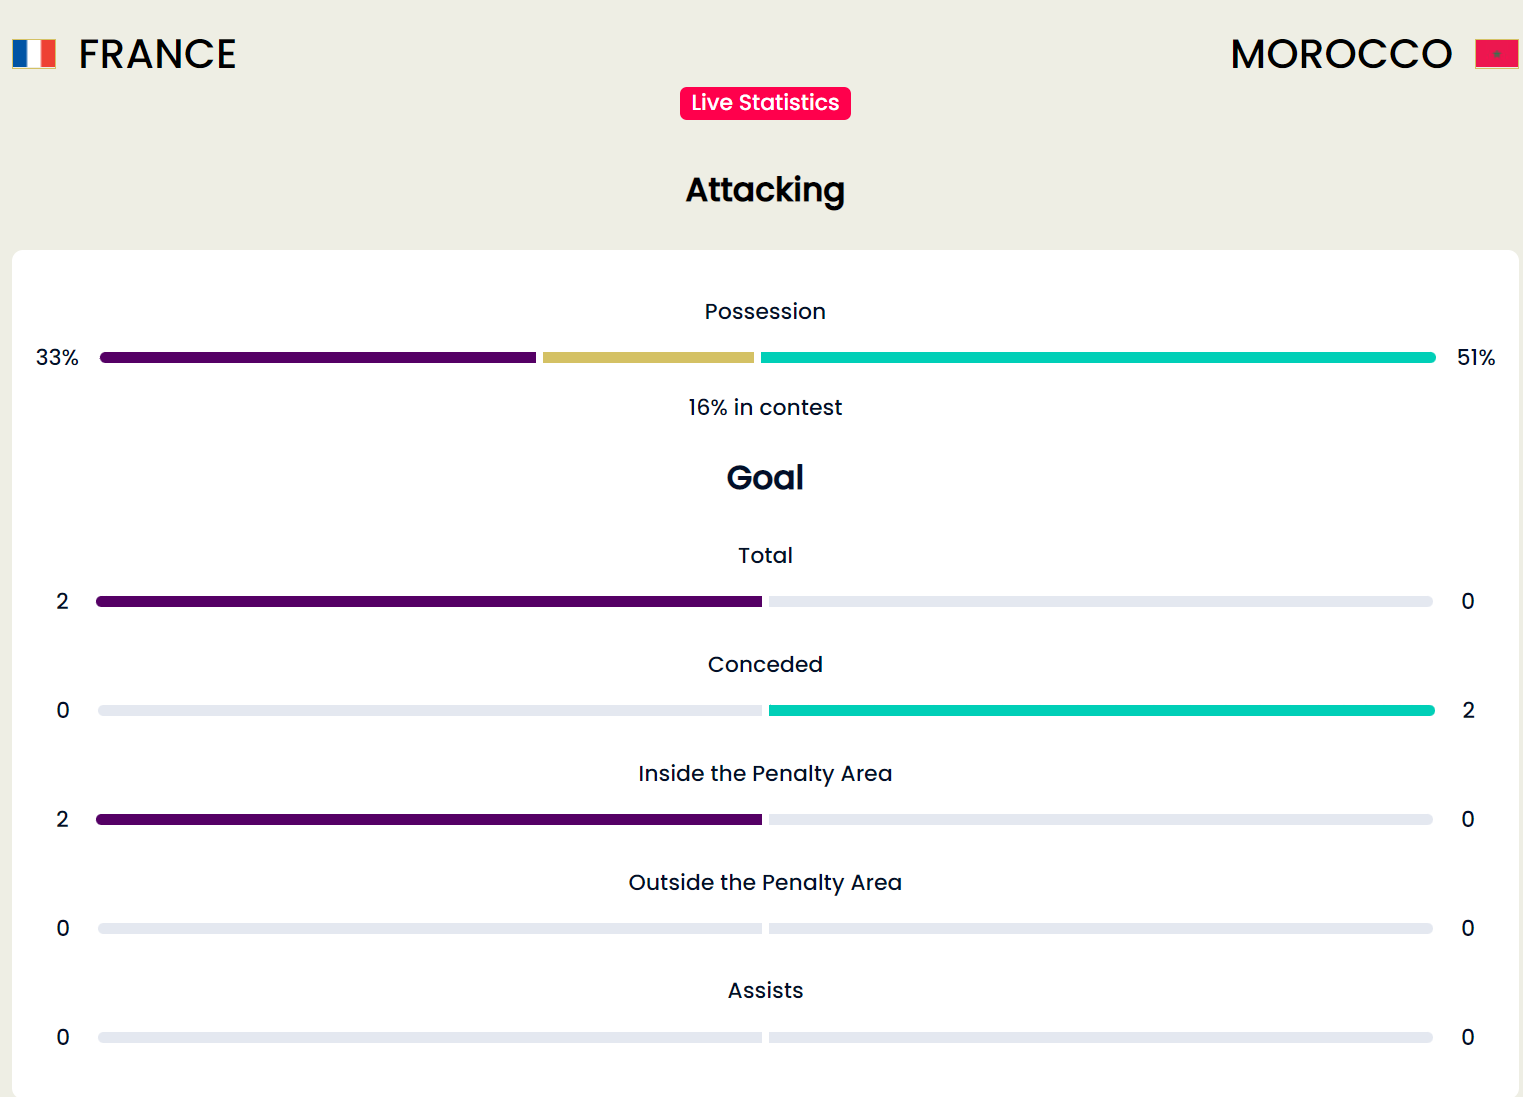Click the Conceded stat label
The height and width of the screenshot is (1097, 1523).
pos(765,665)
